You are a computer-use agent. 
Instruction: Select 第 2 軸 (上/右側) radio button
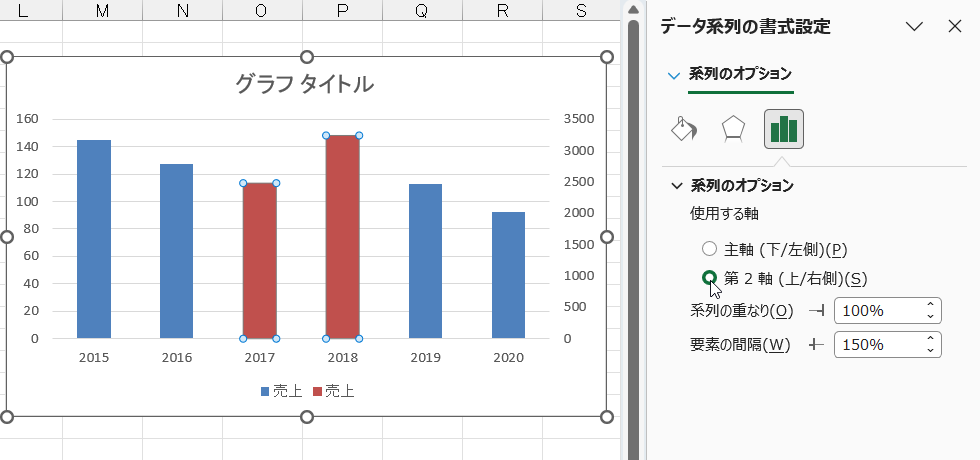coord(709,278)
